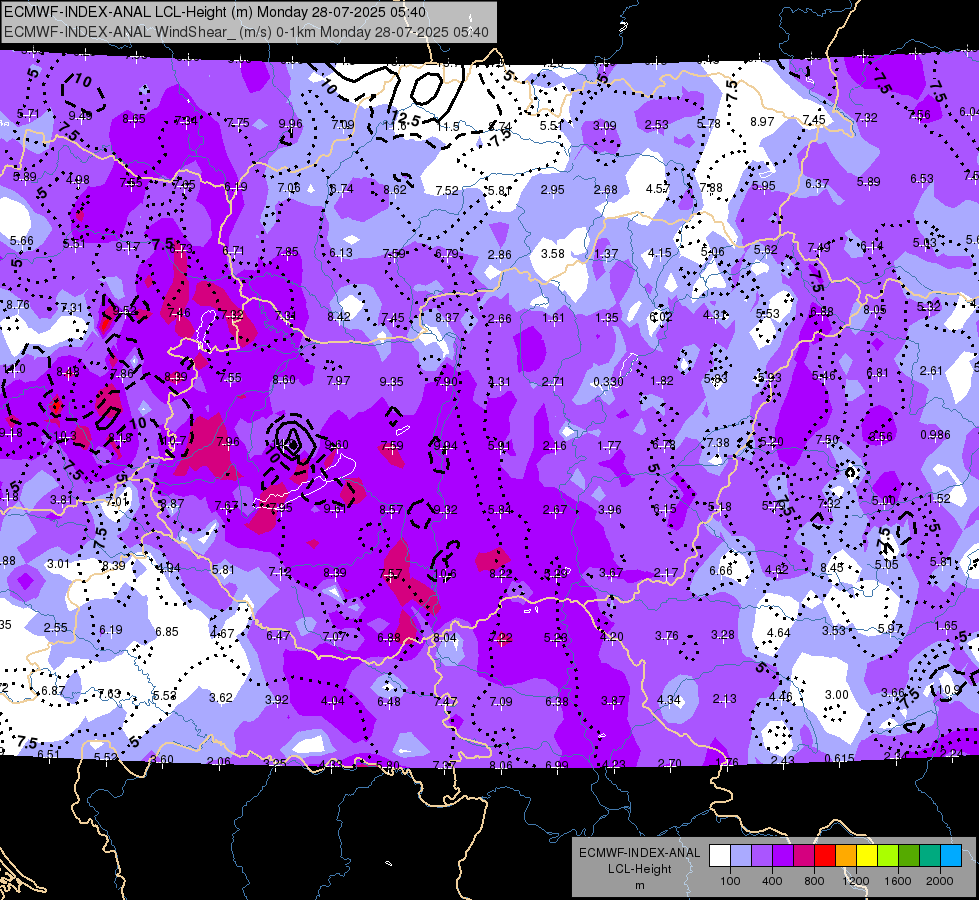The height and width of the screenshot is (900, 979).
Task: Click the map value 2.61
Action: (x=931, y=371)
